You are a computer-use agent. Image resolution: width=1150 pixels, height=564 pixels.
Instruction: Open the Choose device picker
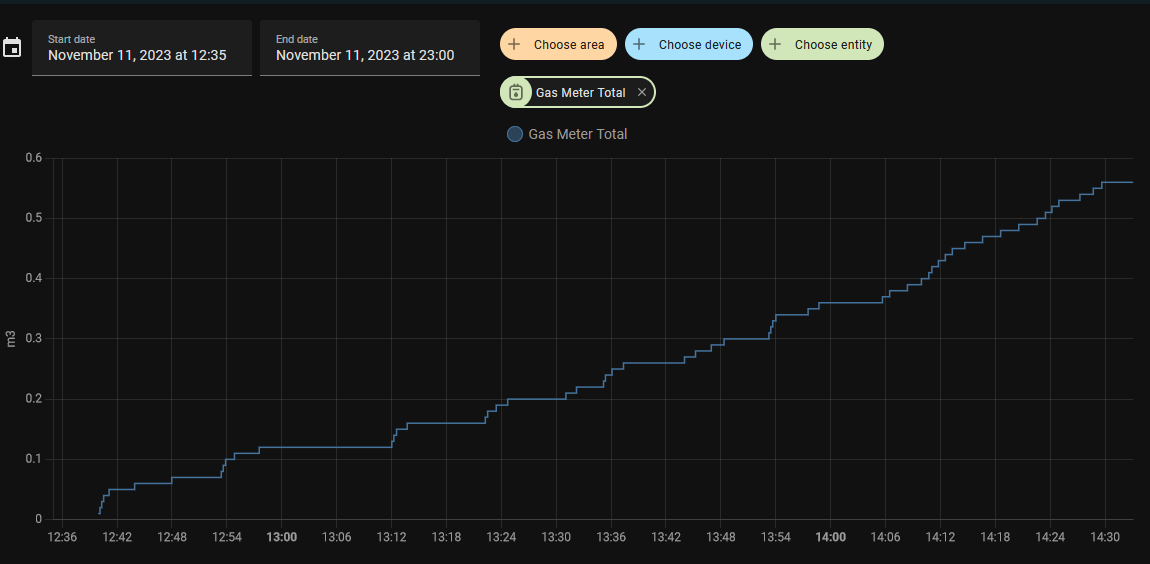click(x=699, y=45)
